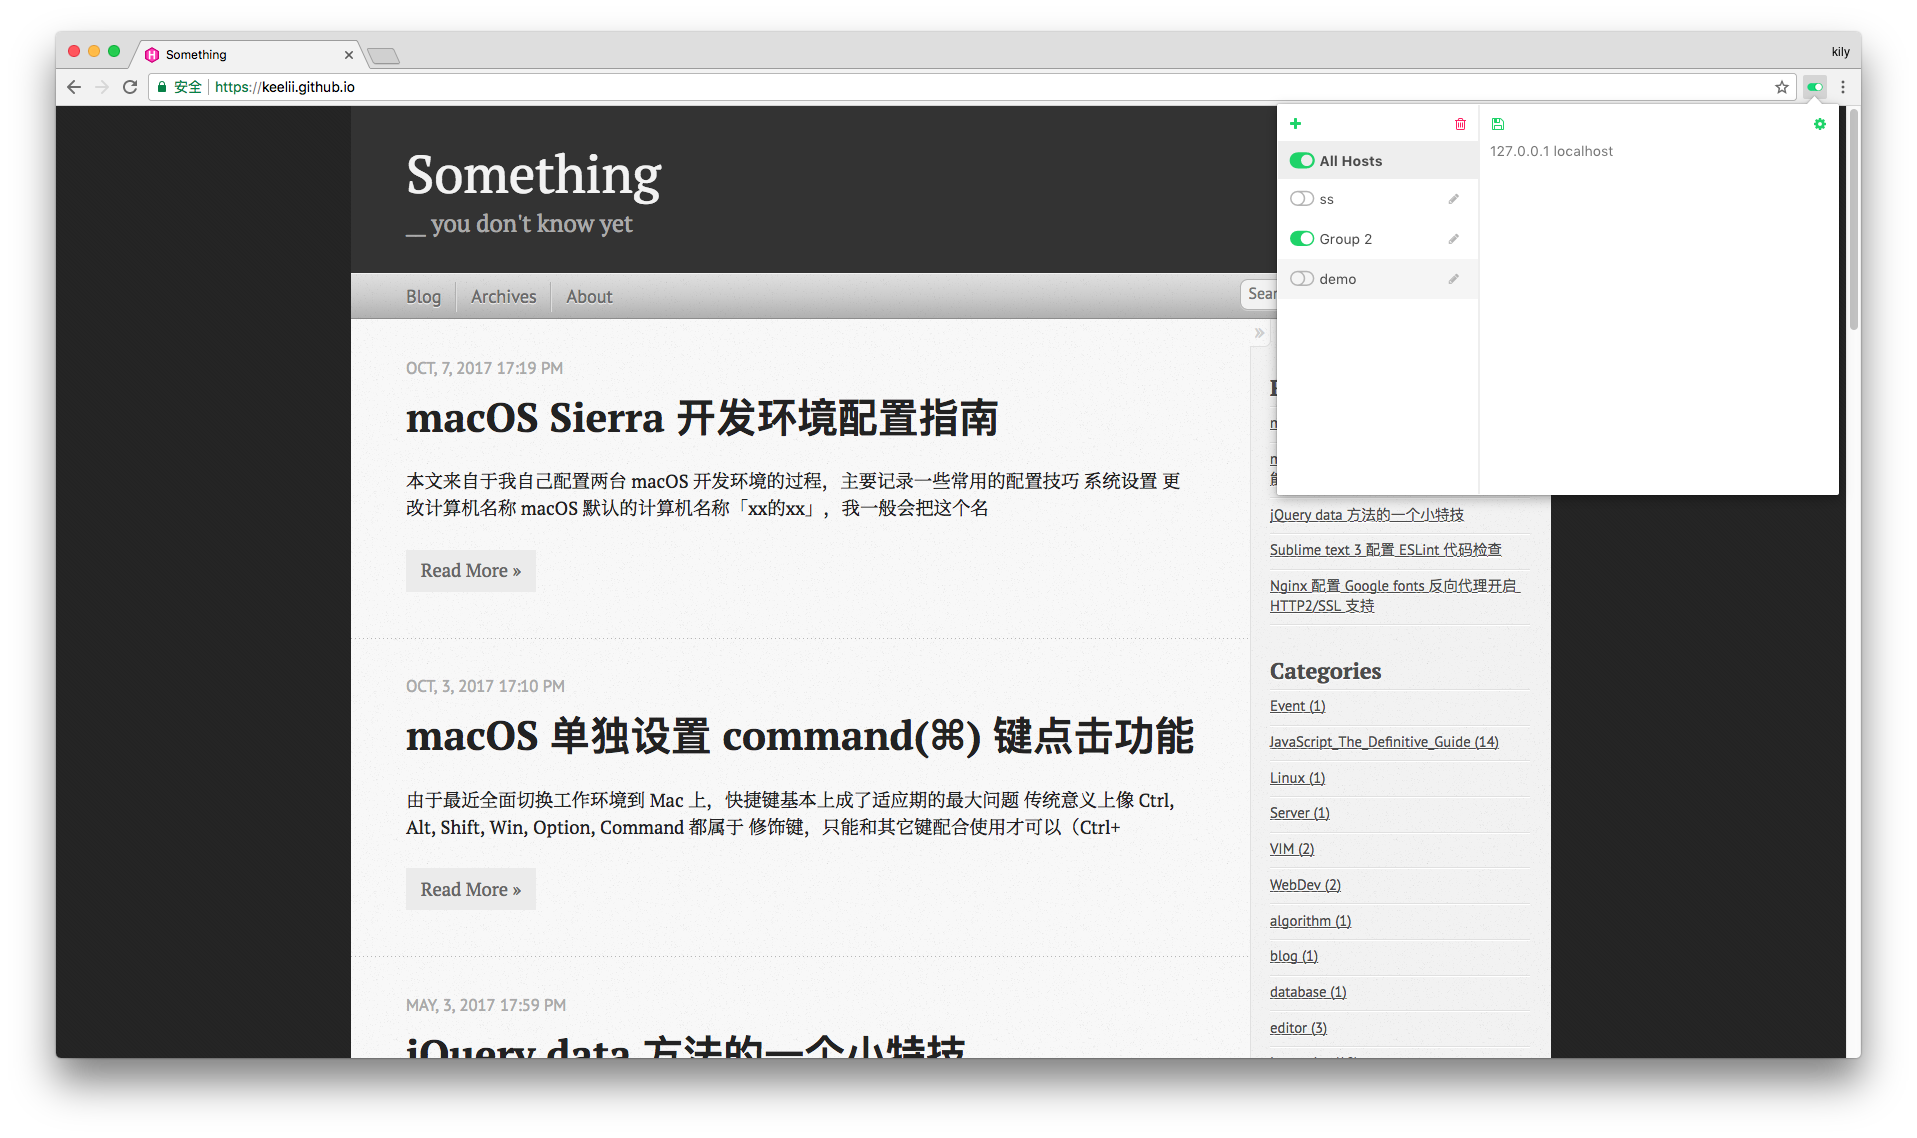1917x1138 pixels.
Task: Disable the Group 2 switch
Action: [1302, 239]
